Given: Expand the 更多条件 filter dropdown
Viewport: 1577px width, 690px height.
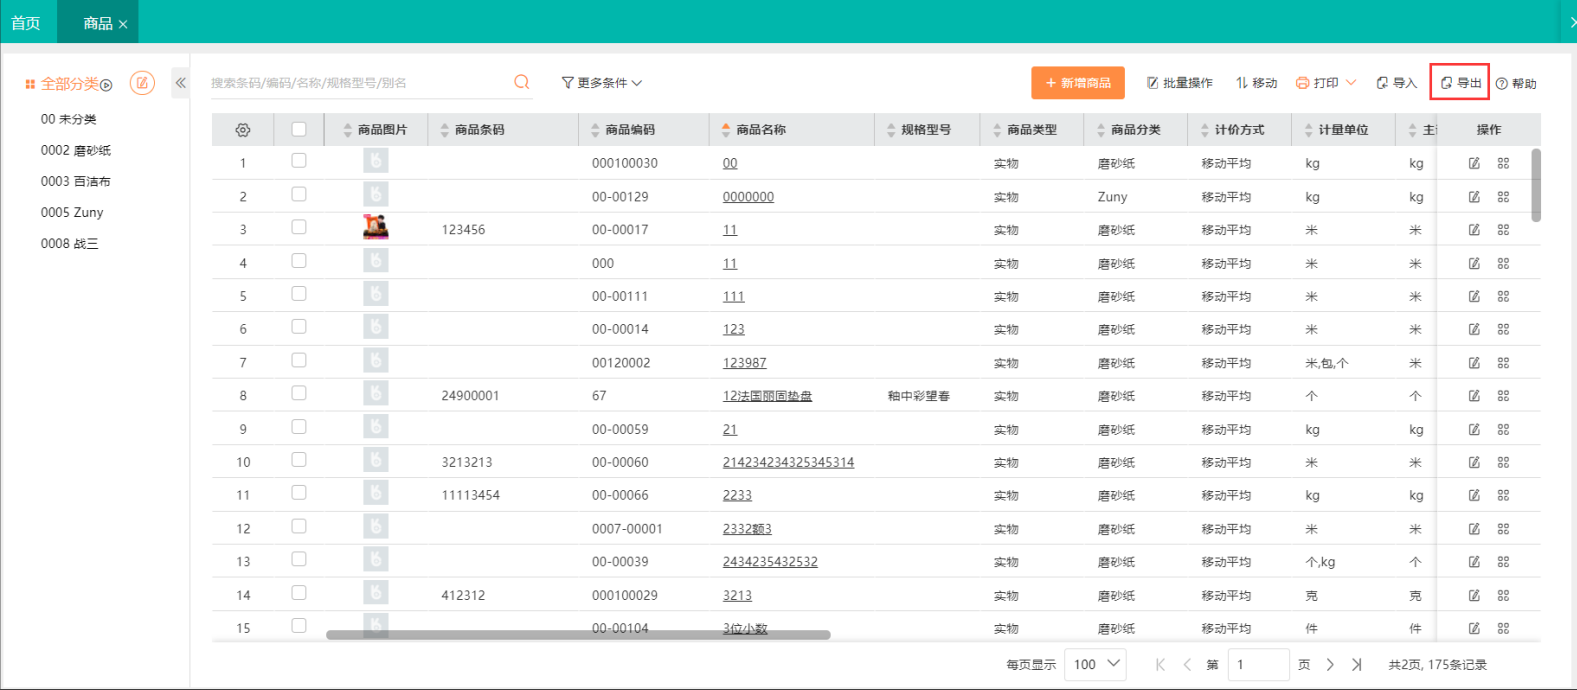Looking at the screenshot, I should pyautogui.click(x=602, y=83).
